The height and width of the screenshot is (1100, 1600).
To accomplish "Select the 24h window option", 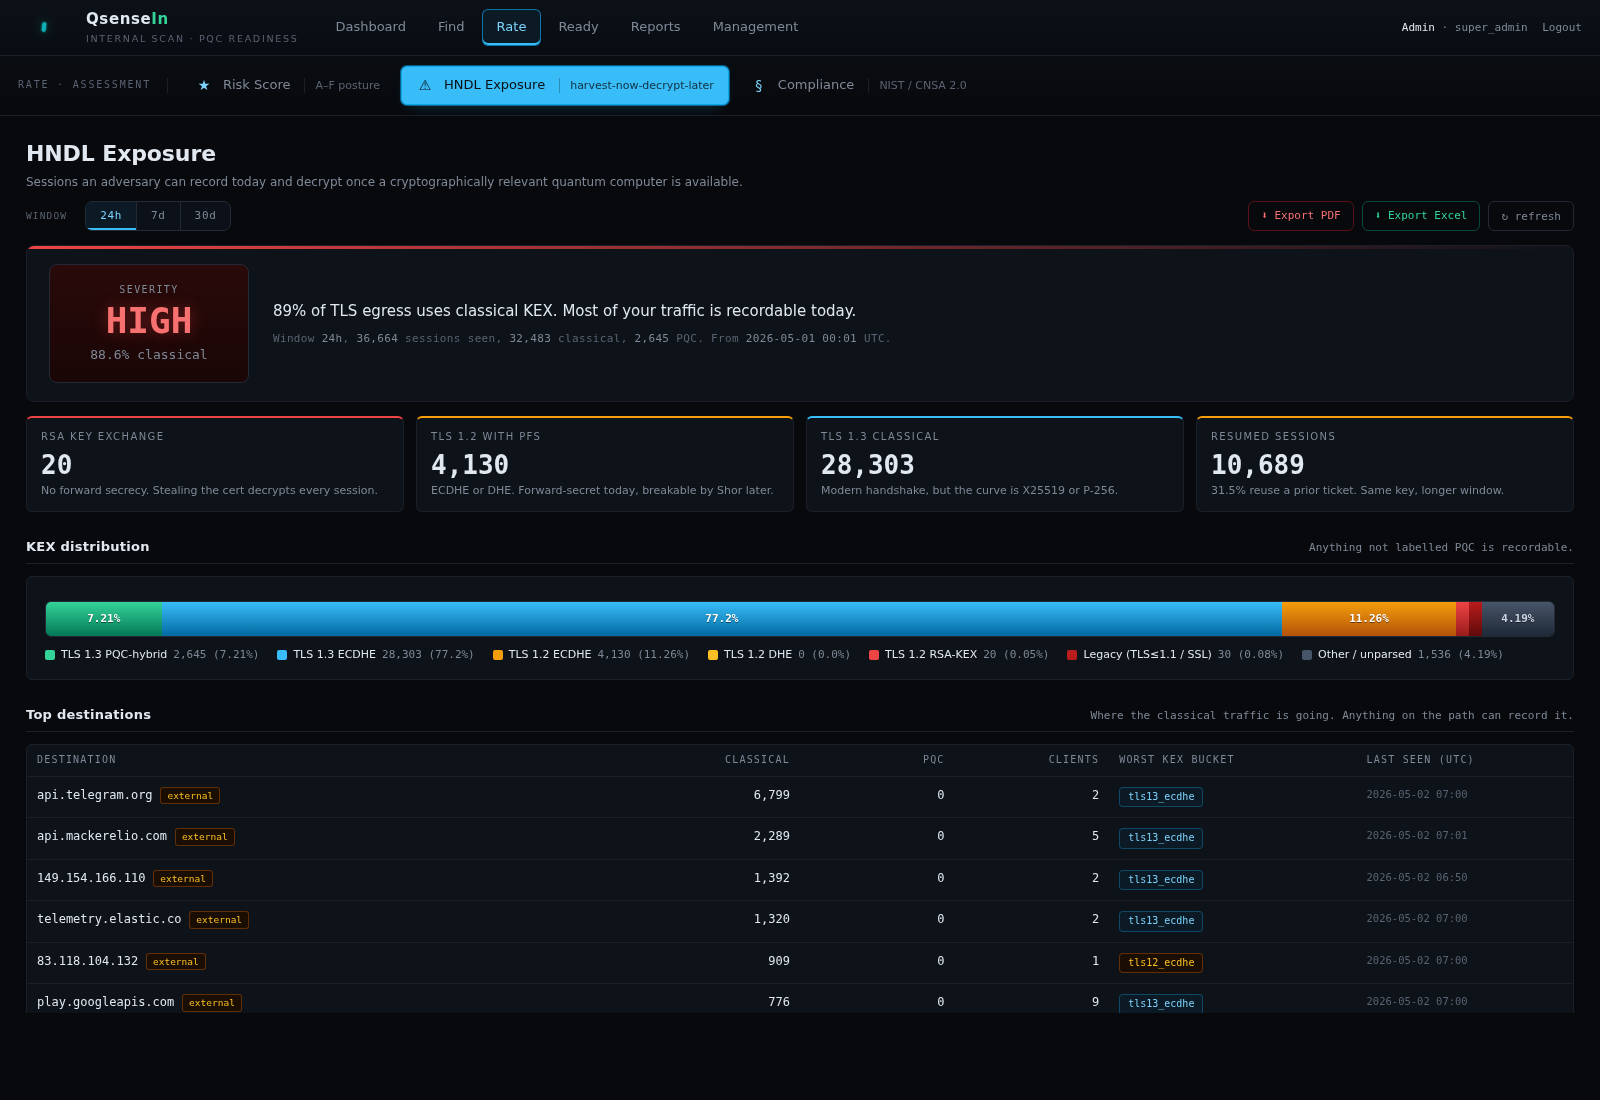I will click(111, 216).
